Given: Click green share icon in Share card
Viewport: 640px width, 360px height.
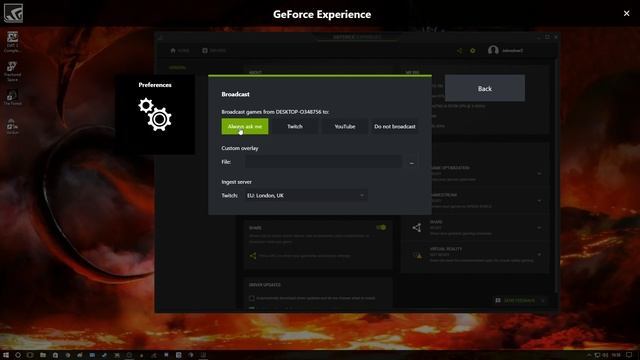Looking at the screenshot, I should [253, 256].
